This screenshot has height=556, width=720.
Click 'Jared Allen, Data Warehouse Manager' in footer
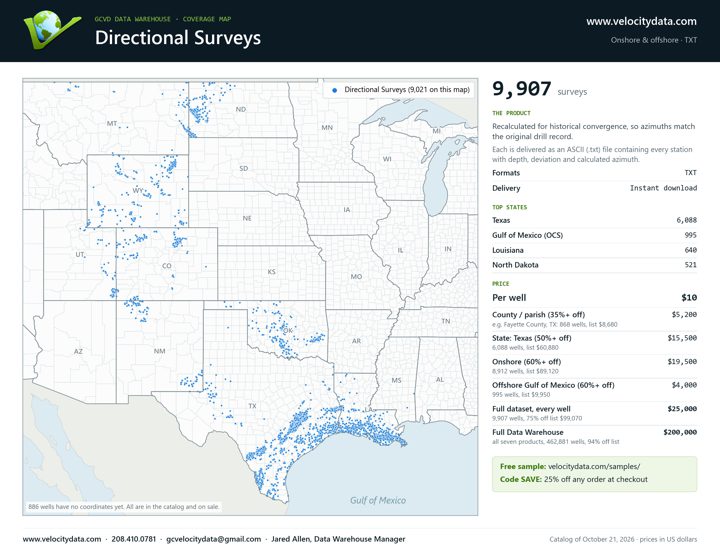338,539
